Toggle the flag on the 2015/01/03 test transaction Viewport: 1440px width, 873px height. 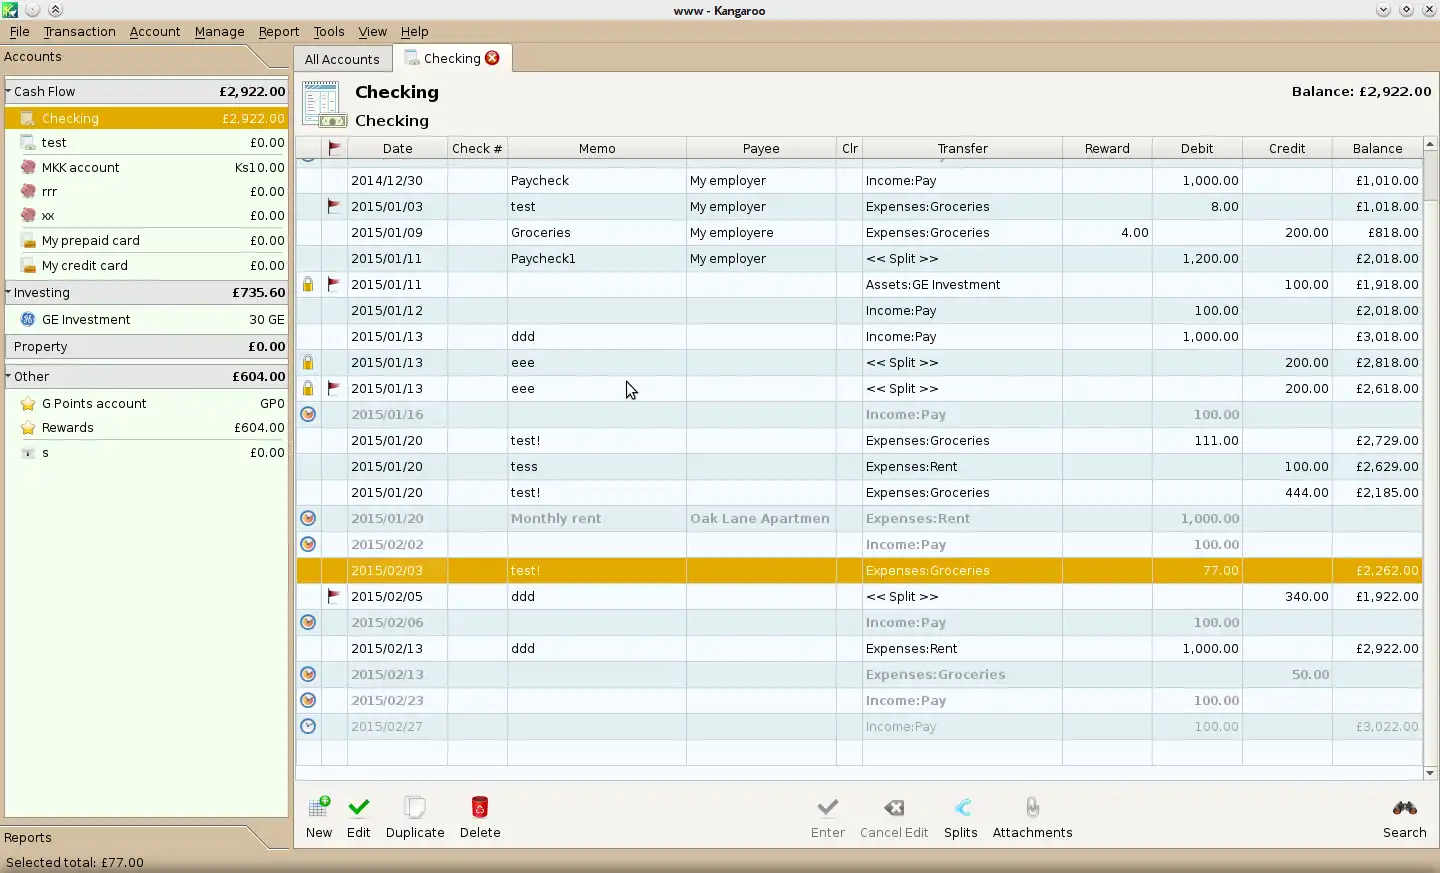click(x=334, y=206)
